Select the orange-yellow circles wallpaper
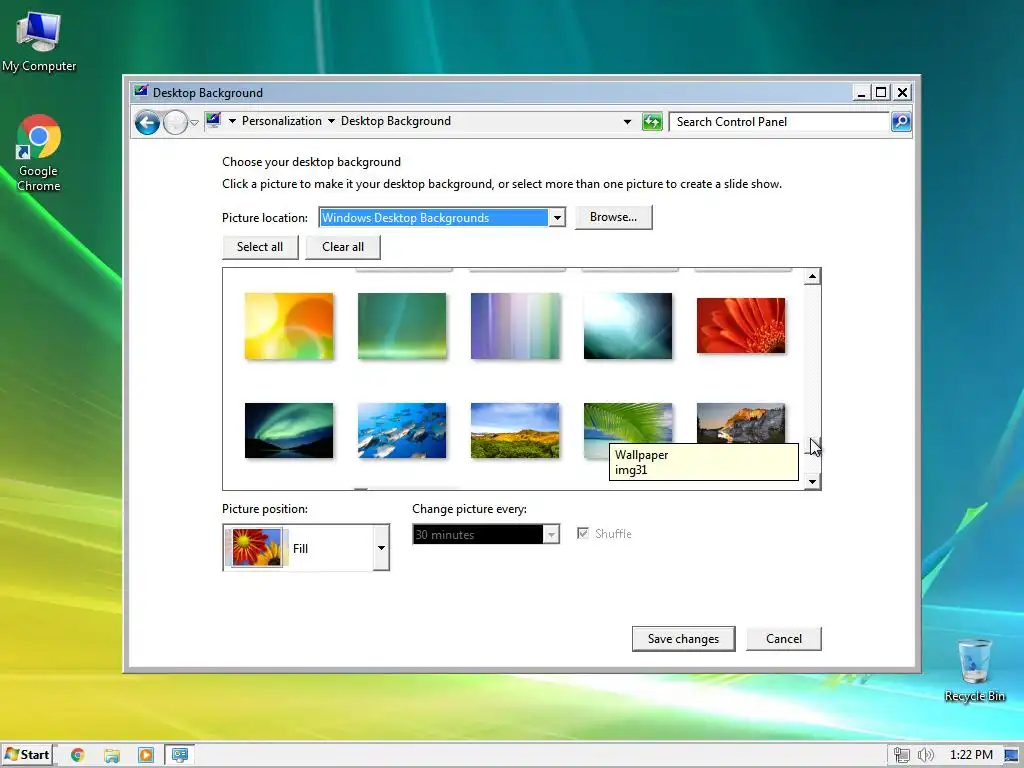Viewport: 1024px width, 768px height. 289,326
